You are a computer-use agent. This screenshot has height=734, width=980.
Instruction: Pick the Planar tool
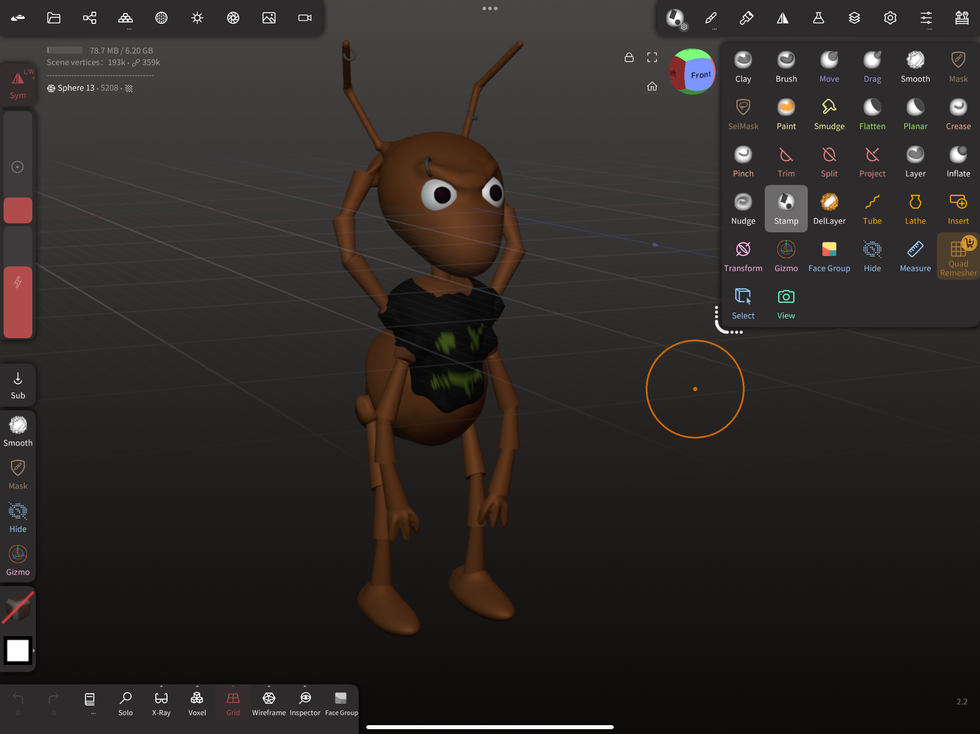tap(916, 114)
